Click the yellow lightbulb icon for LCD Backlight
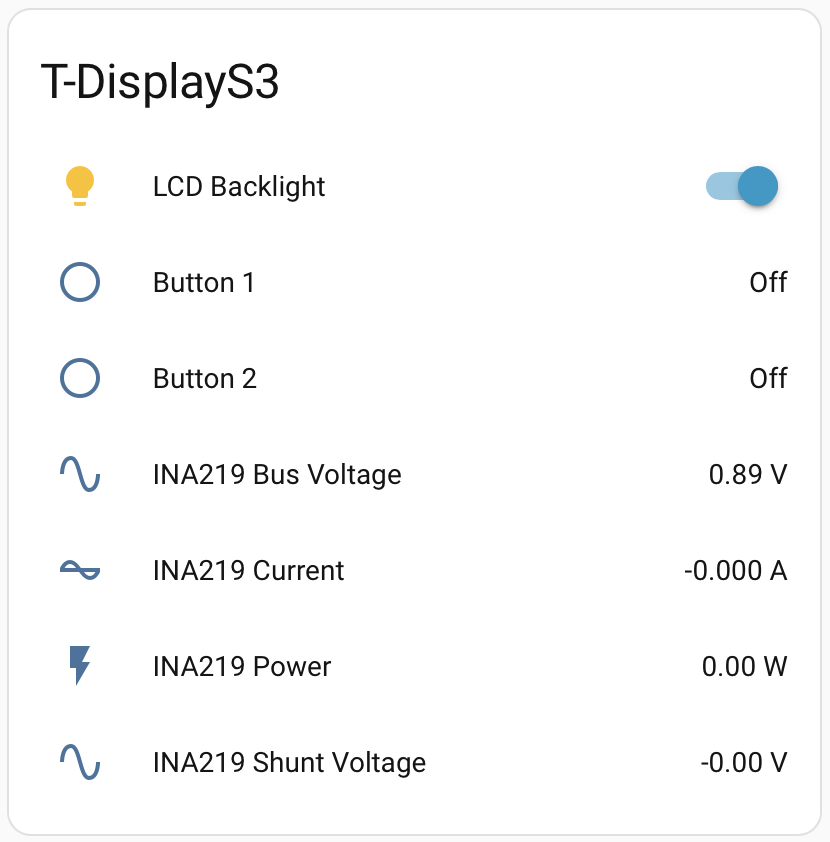 click(80, 186)
